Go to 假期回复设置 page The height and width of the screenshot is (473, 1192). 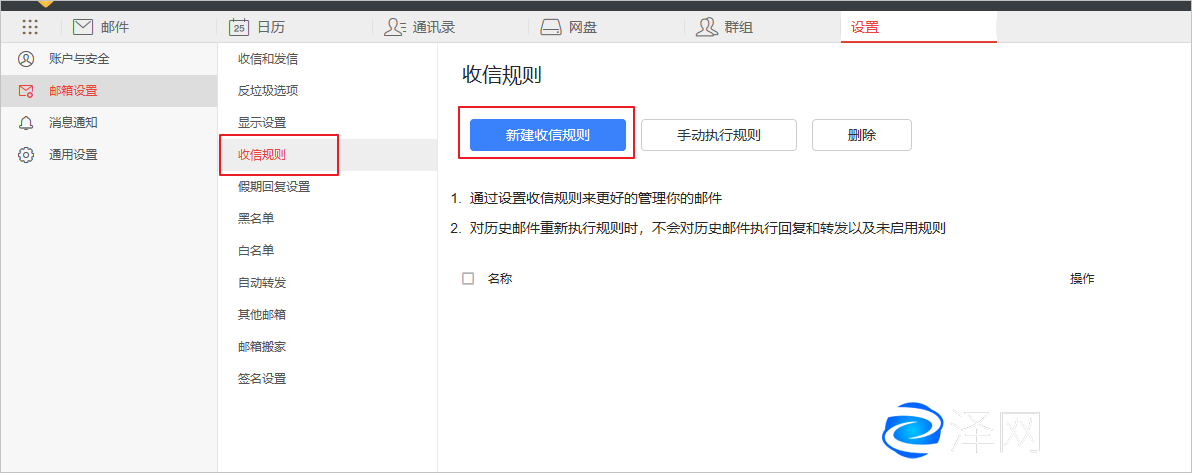coord(274,187)
